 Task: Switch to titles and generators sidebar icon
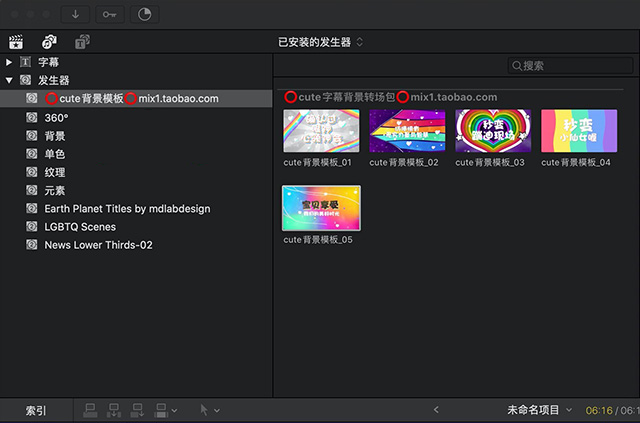(x=82, y=42)
